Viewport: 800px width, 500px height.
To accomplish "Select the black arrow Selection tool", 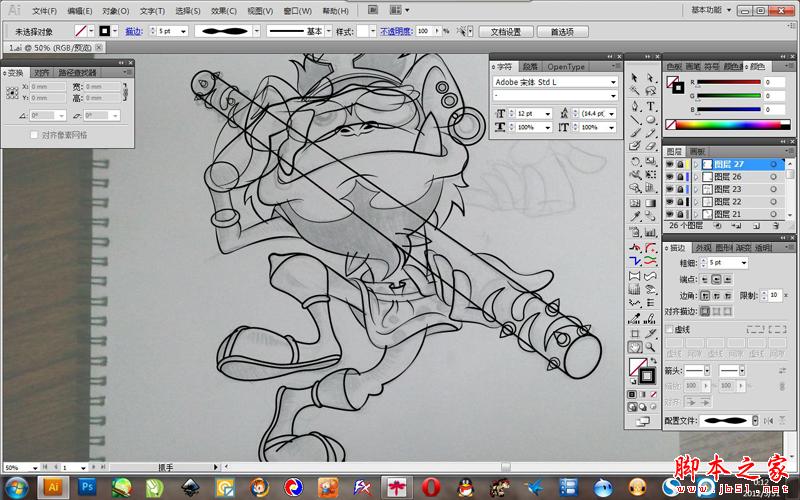I will coord(635,78).
